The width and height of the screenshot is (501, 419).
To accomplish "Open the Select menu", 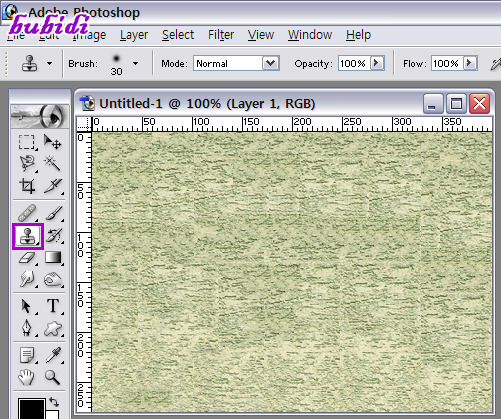I will pos(178,35).
